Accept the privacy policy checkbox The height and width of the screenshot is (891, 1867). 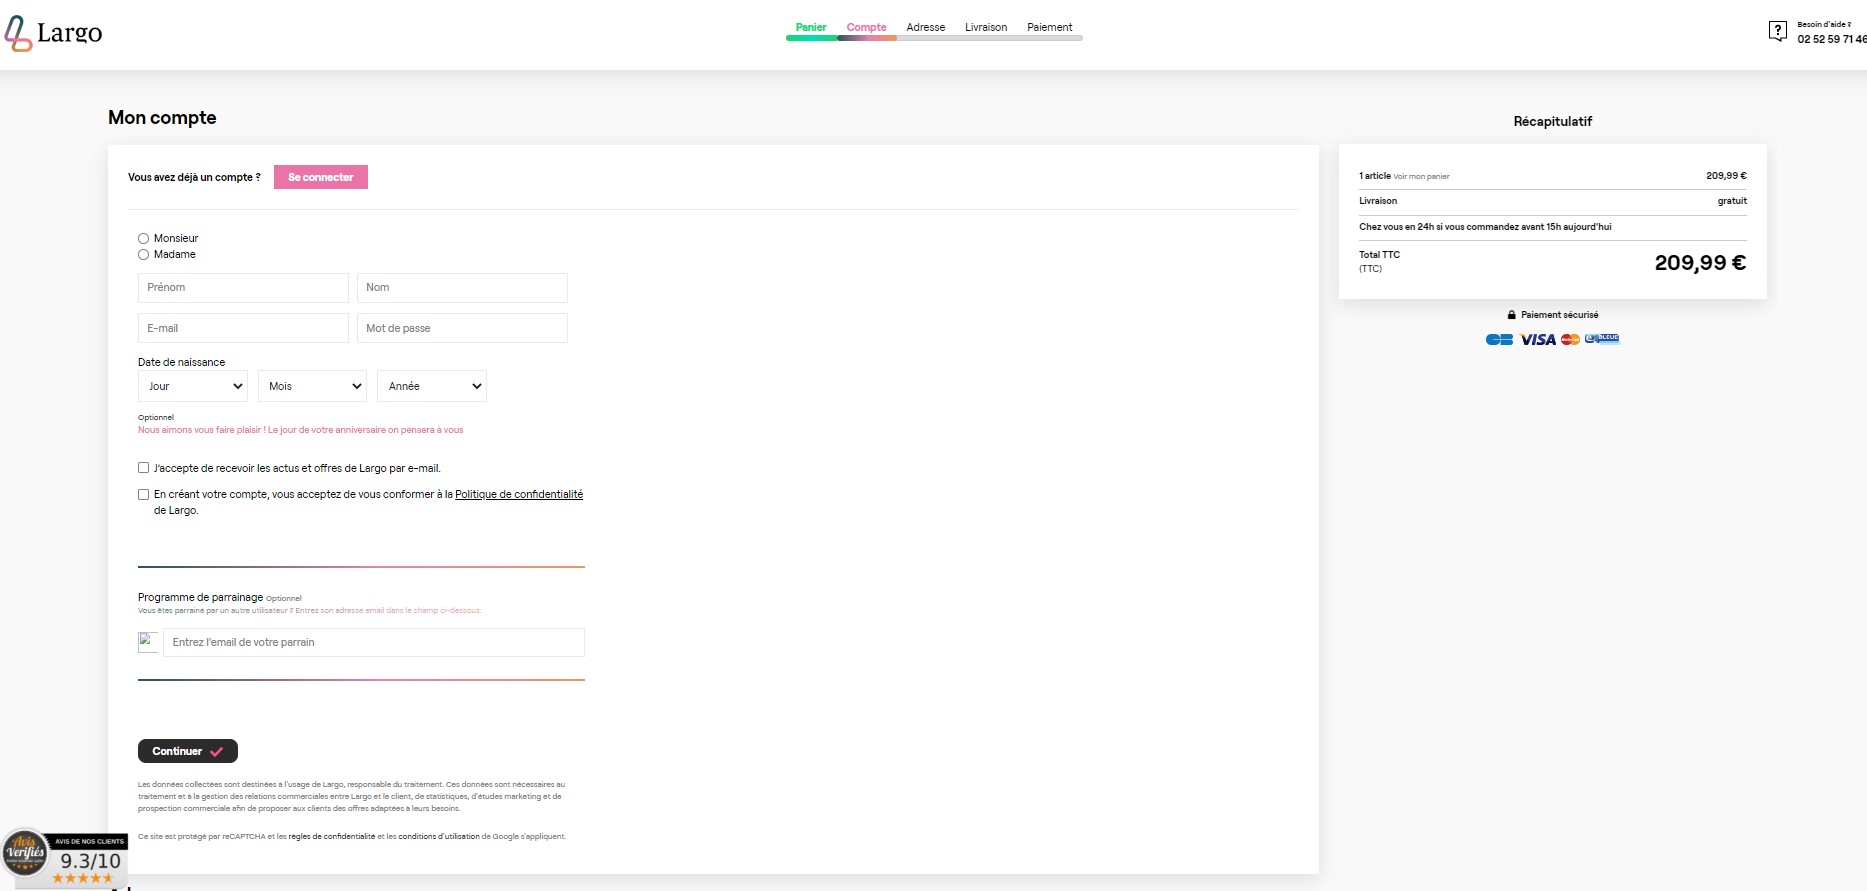click(x=143, y=494)
